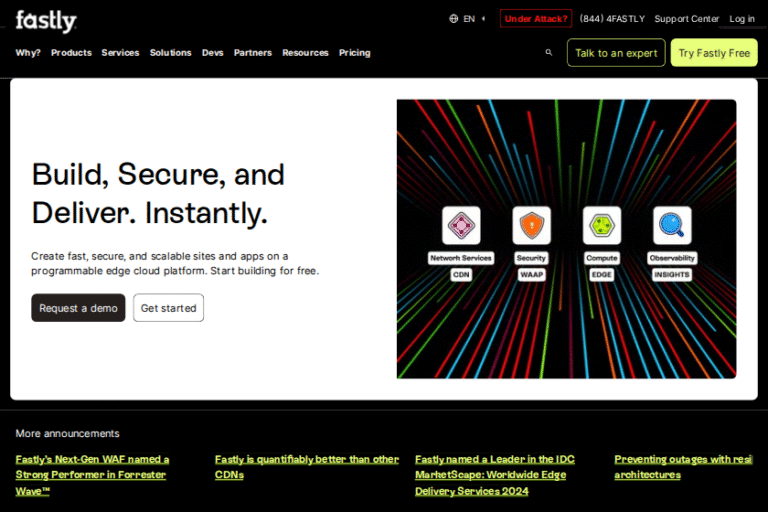The height and width of the screenshot is (512, 768).
Task: Click the hero image with colorful streaks
Action: pyautogui.click(x=566, y=239)
